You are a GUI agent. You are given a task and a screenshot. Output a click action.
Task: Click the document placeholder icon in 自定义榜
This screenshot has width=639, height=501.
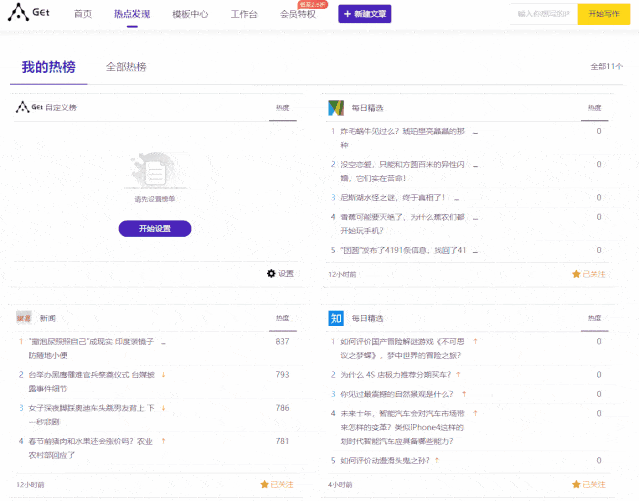(155, 174)
